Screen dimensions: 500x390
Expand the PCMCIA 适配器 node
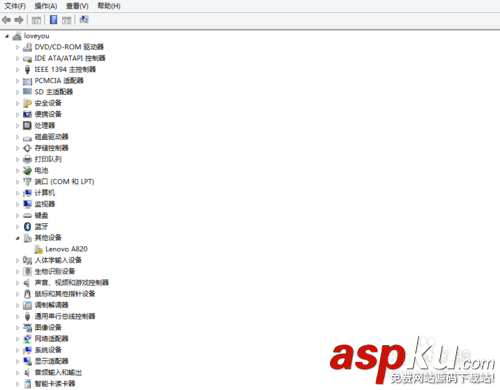(x=17, y=81)
